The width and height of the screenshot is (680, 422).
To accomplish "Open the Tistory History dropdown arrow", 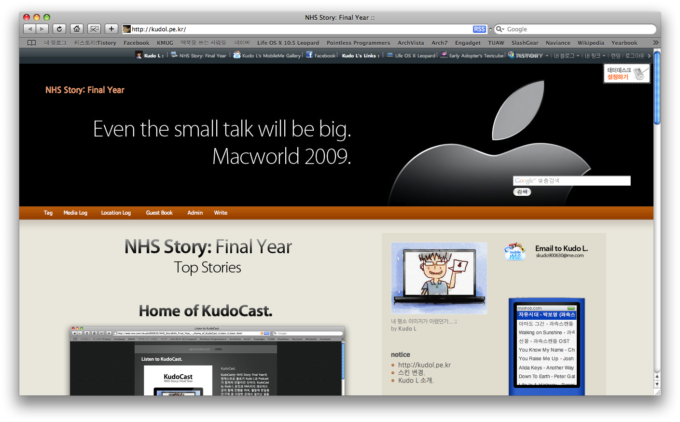I will tap(547, 56).
